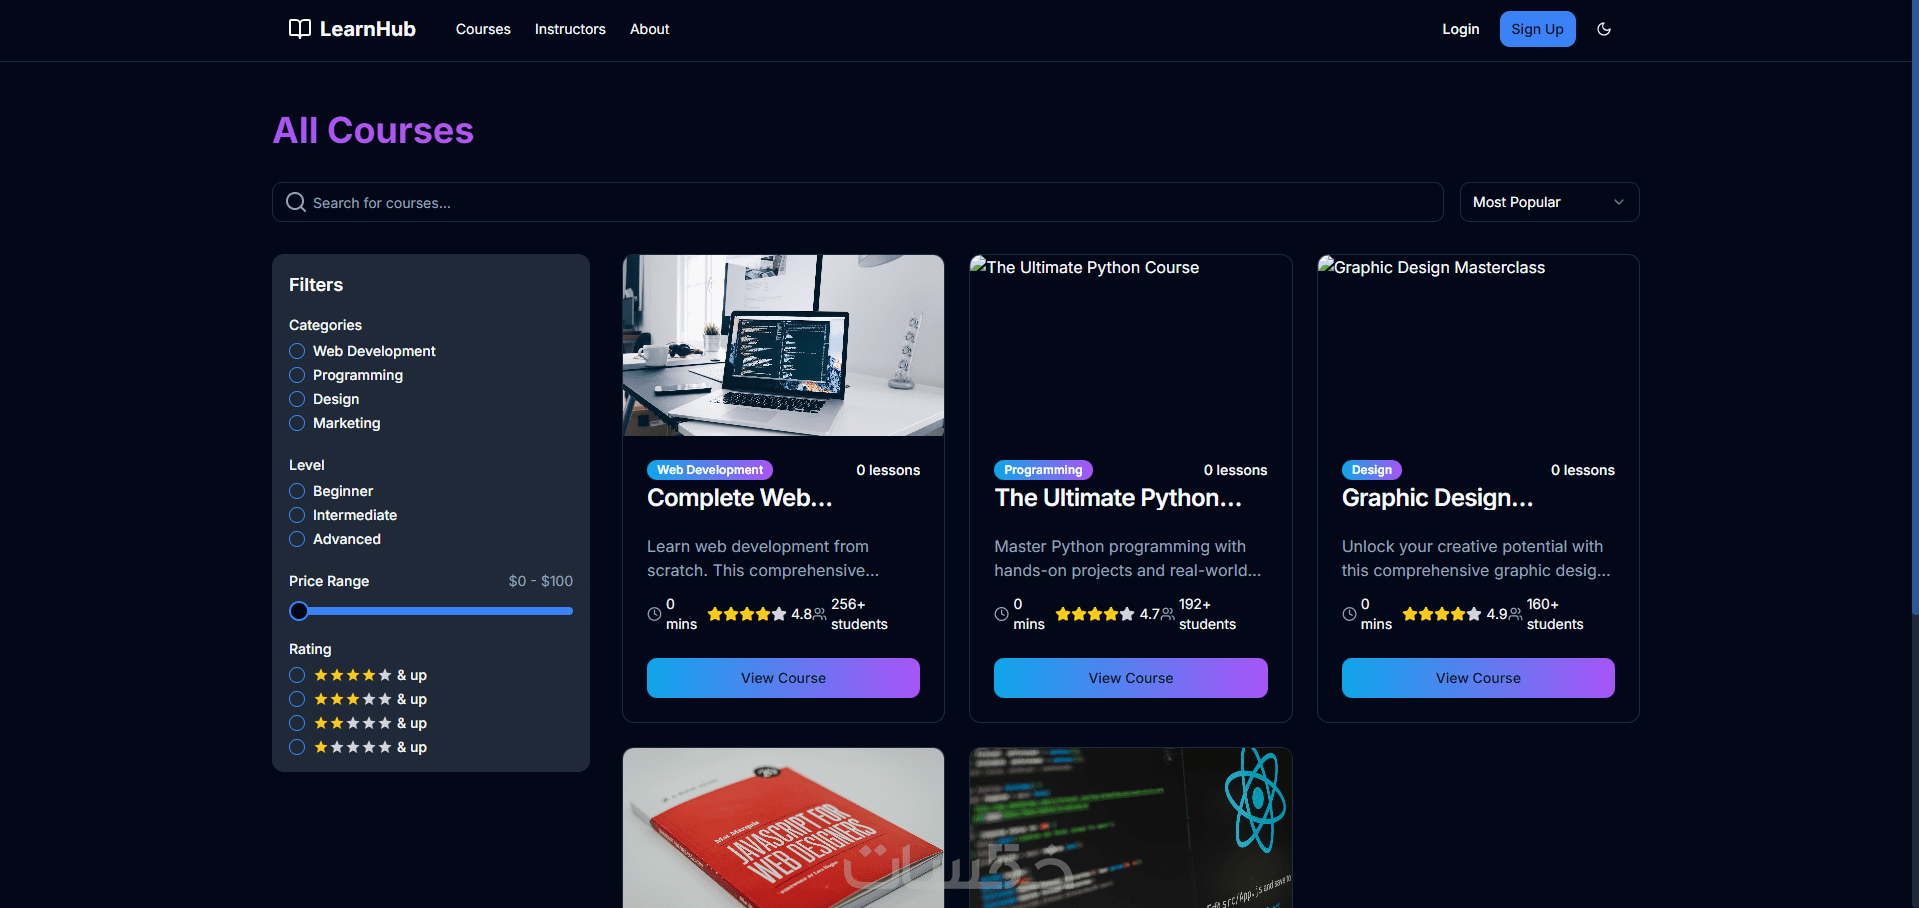Screen dimensions: 1919x908
Task: Click the students icon on Complete Web card
Action: point(820,614)
